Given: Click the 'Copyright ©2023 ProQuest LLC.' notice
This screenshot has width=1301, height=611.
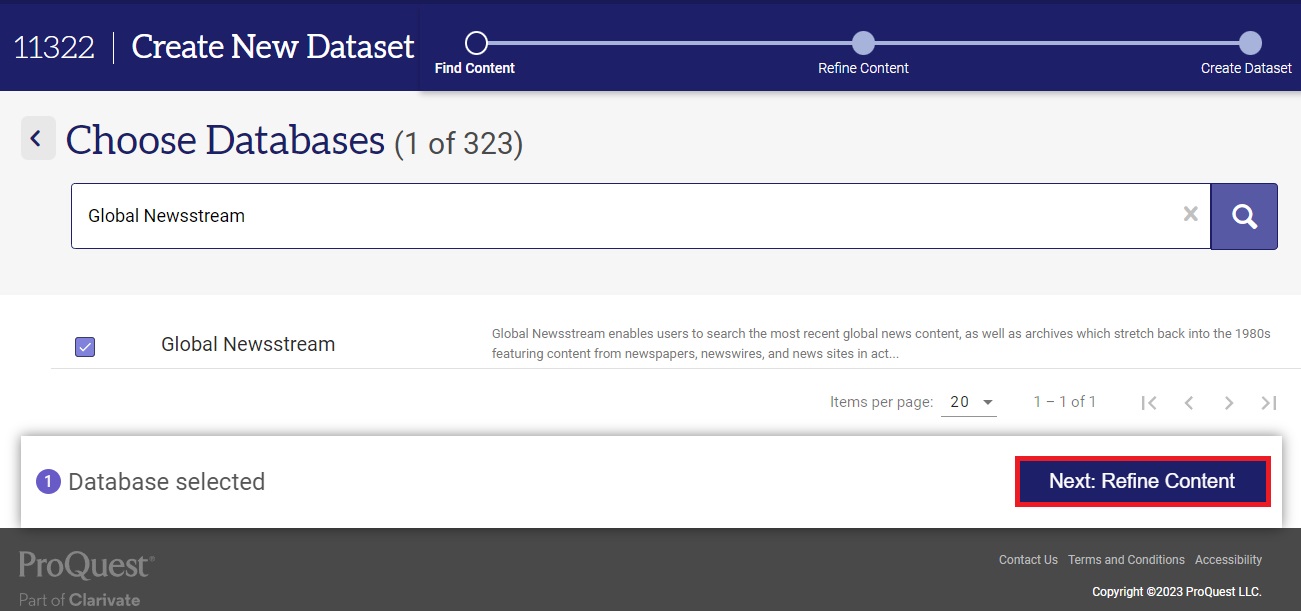Looking at the screenshot, I should (x=1177, y=592).
